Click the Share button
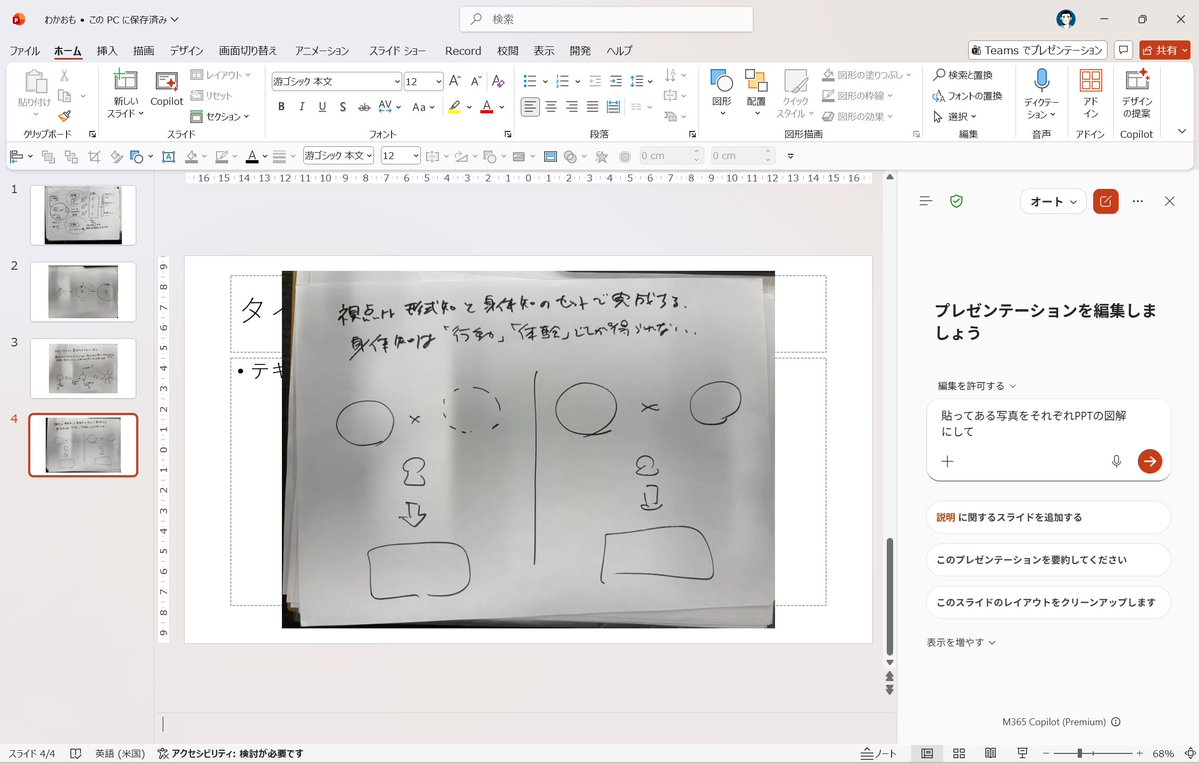1199x763 pixels. 1165,50
